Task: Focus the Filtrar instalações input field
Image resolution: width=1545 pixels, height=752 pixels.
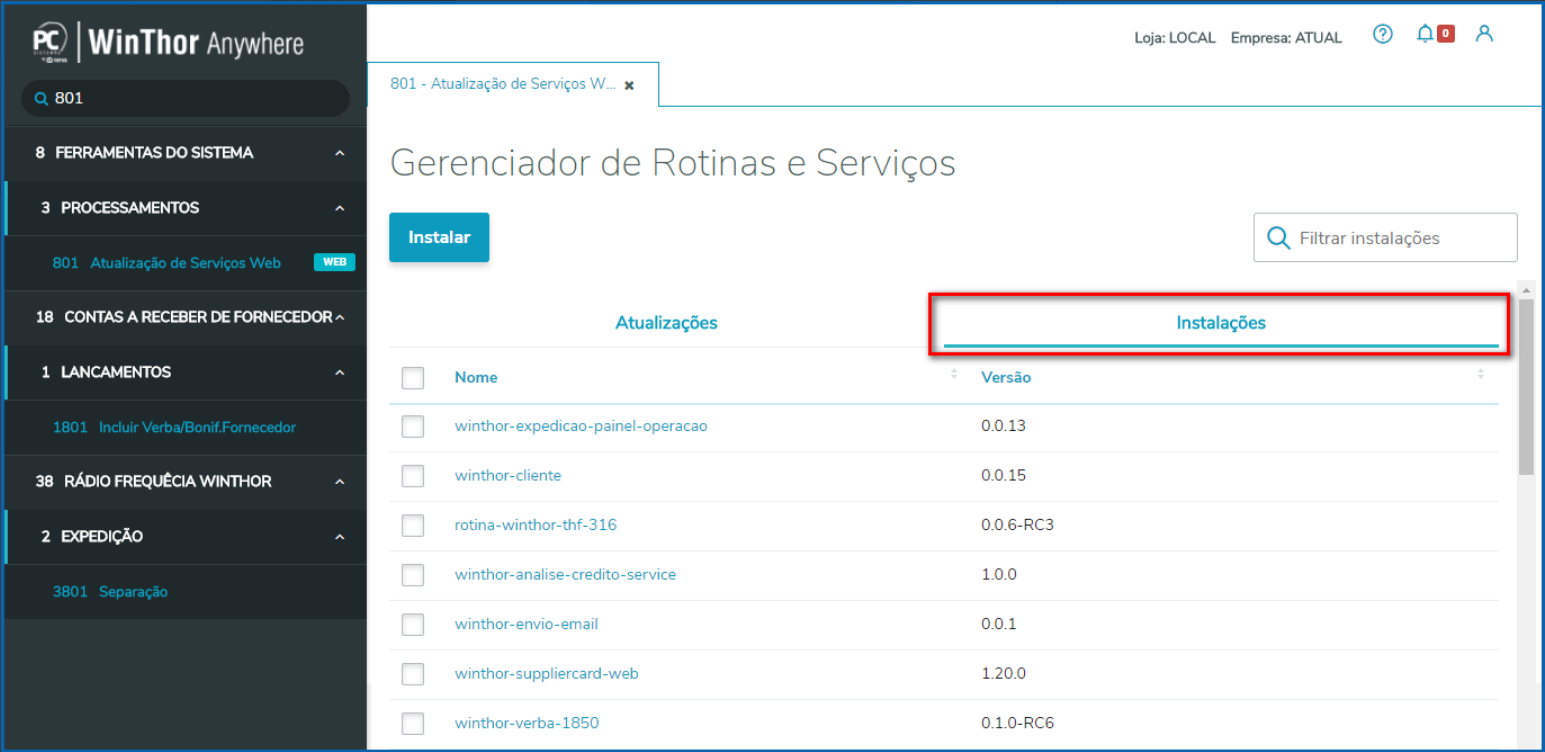Action: (1385, 238)
